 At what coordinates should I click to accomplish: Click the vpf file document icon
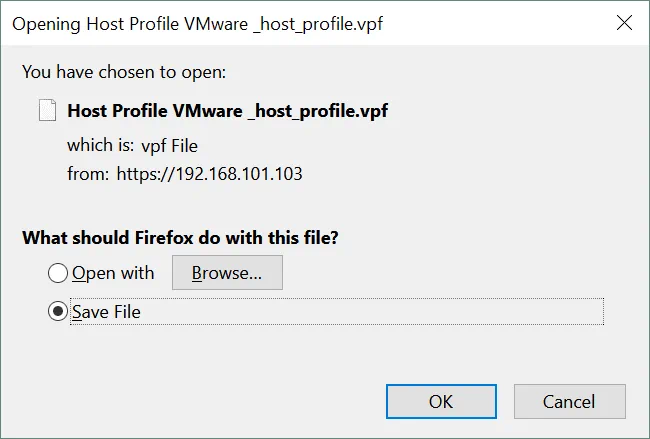[x=47, y=110]
